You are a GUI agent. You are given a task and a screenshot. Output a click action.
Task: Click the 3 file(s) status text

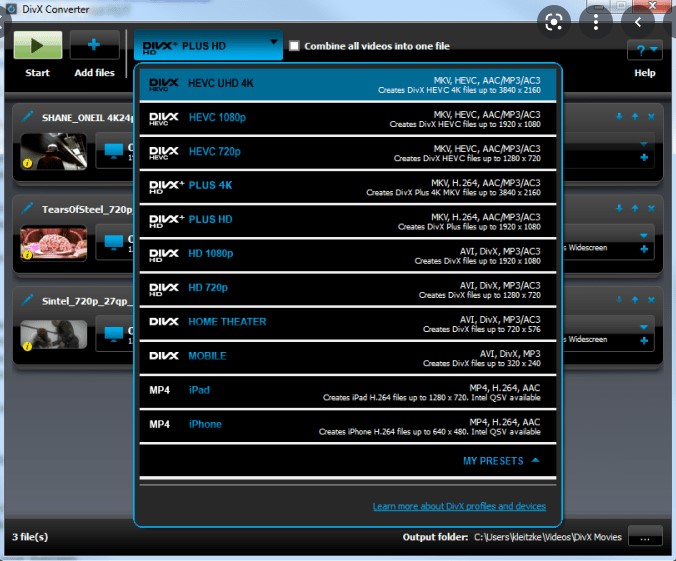pos(30,537)
